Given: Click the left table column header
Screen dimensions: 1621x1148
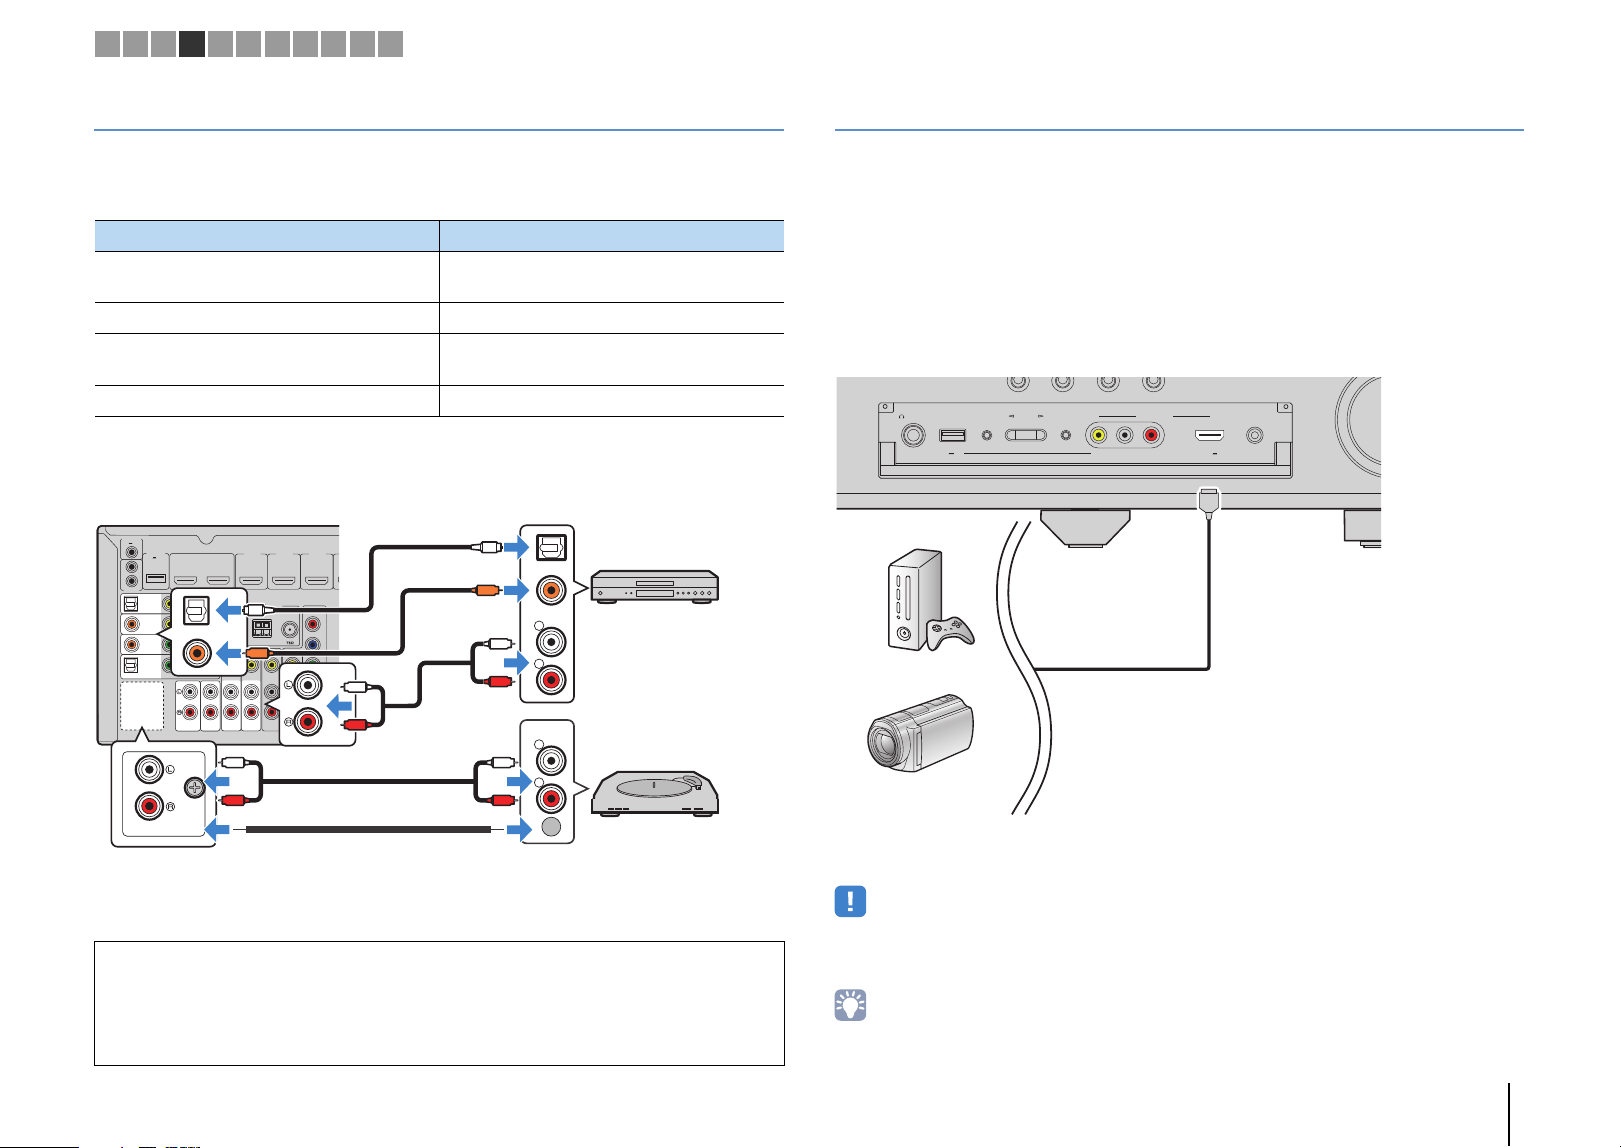Looking at the screenshot, I should coord(266,236).
